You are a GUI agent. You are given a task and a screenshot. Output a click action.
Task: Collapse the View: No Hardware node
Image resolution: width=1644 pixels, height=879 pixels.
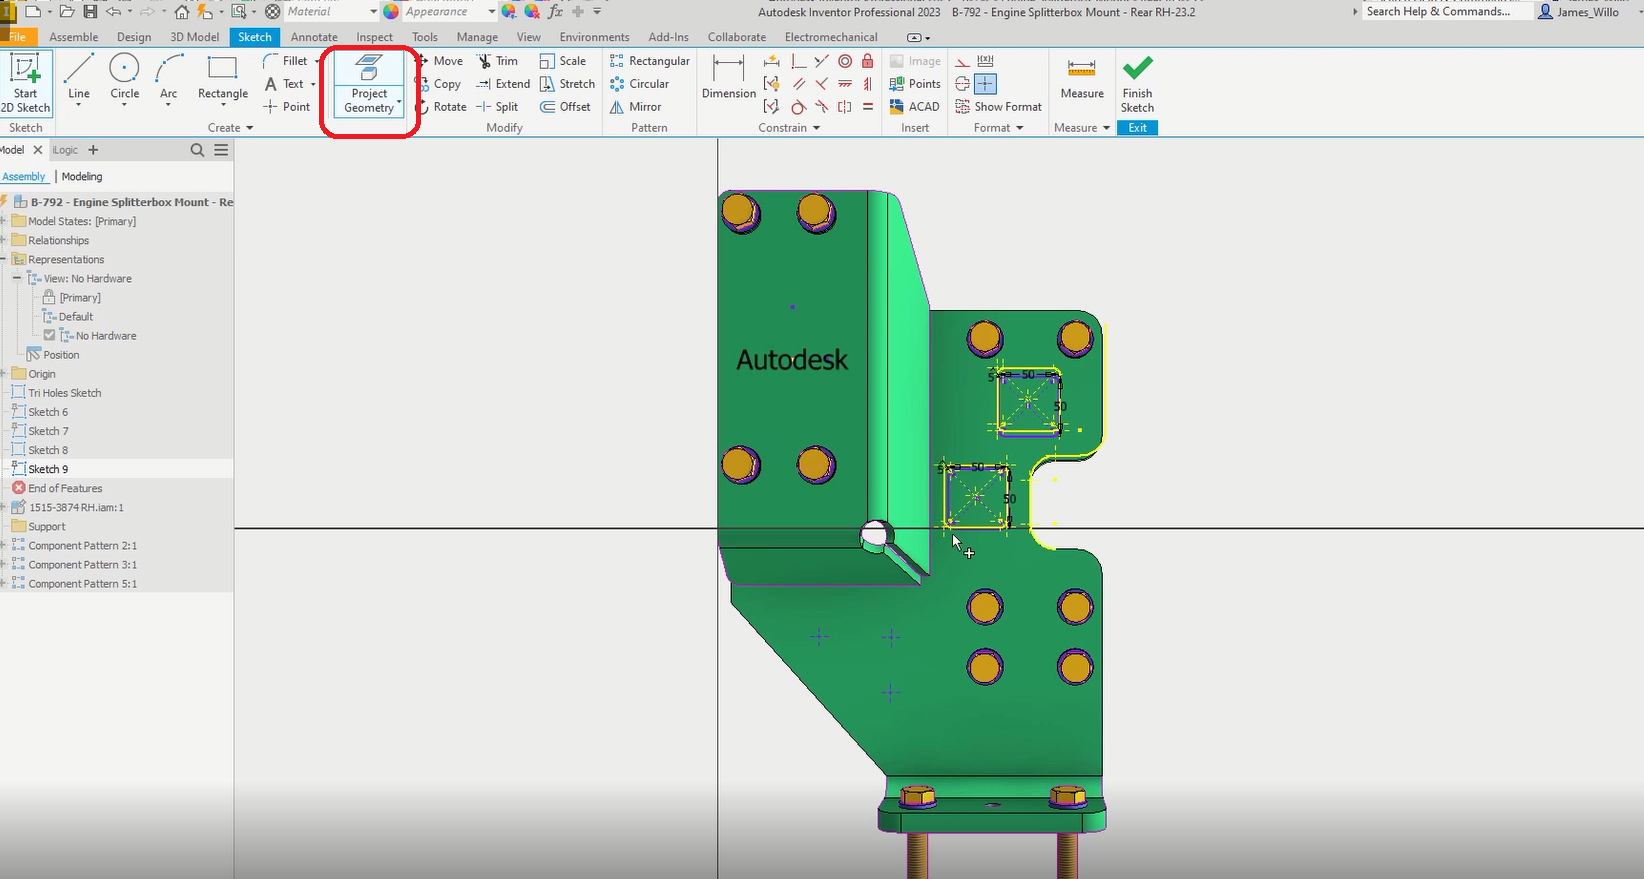18,279
